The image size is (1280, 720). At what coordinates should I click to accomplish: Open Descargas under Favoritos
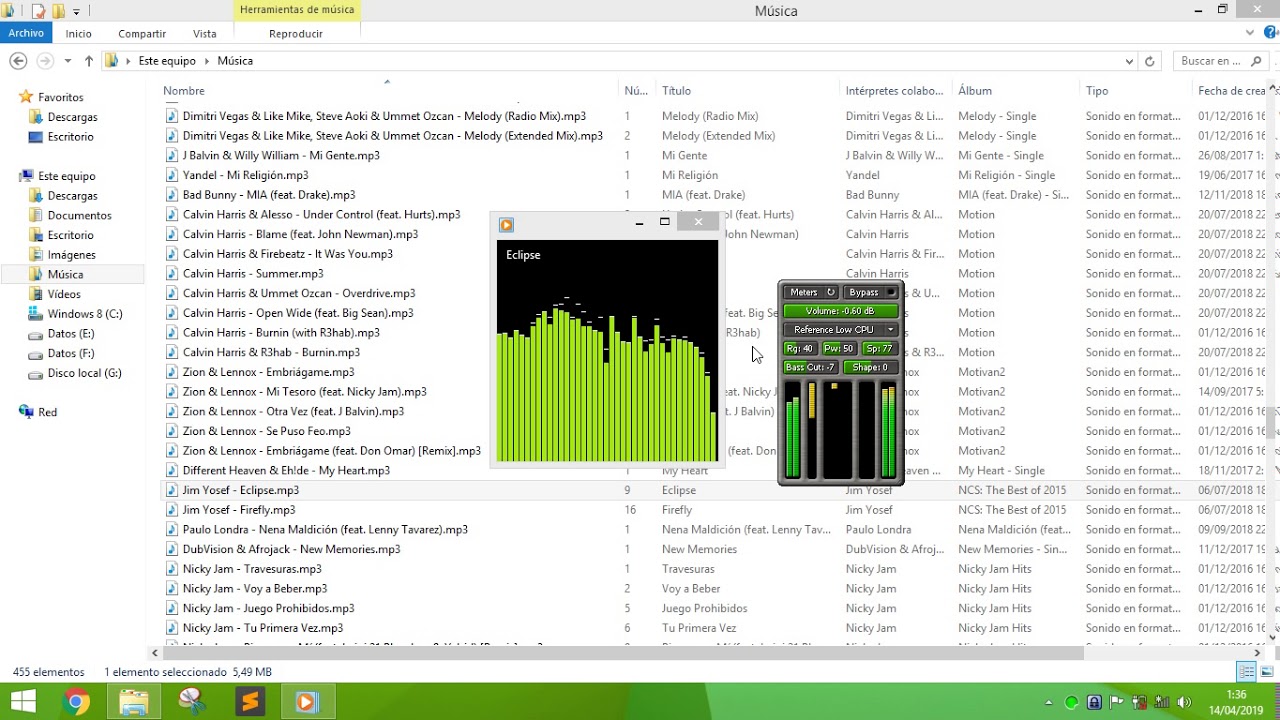tap(72, 117)
